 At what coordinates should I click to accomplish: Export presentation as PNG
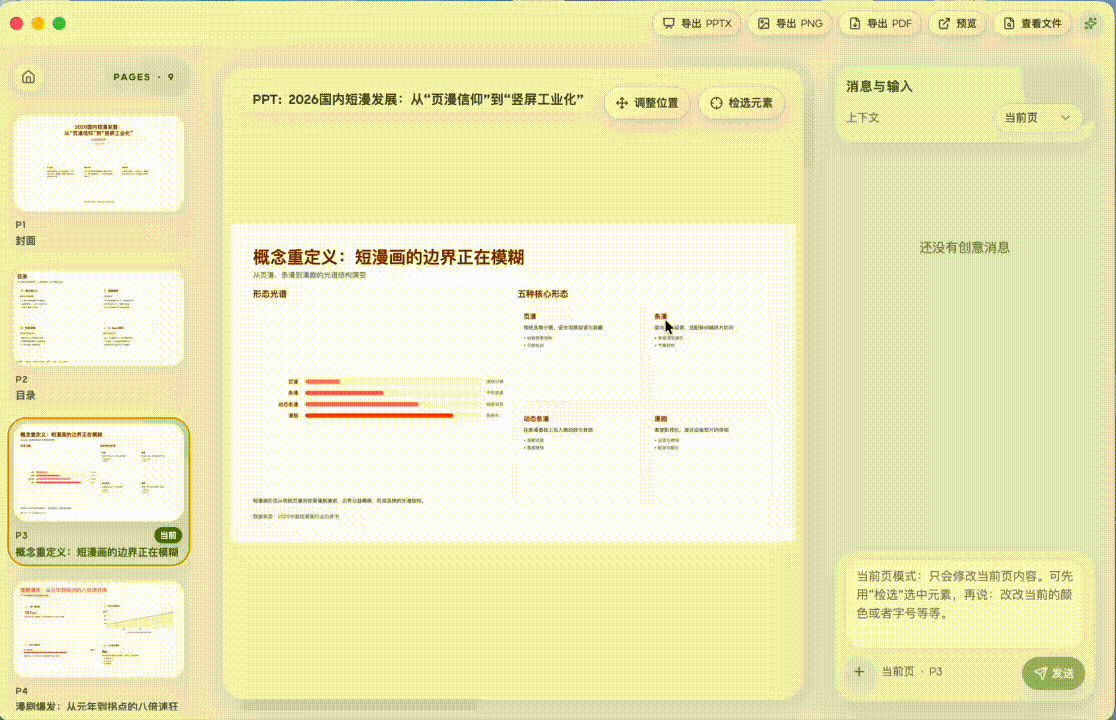pyautogui.click(x=790, y=23)
